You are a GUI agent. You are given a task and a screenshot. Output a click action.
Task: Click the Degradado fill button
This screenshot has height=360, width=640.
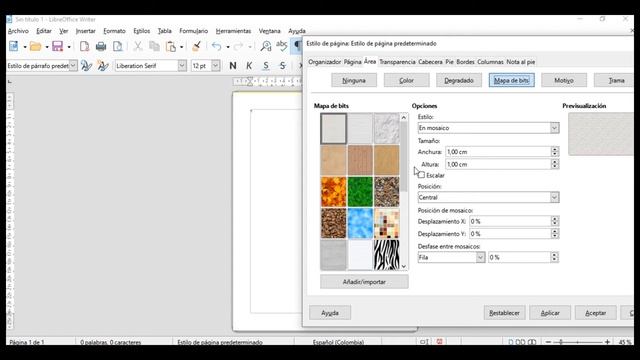point(459,80)
